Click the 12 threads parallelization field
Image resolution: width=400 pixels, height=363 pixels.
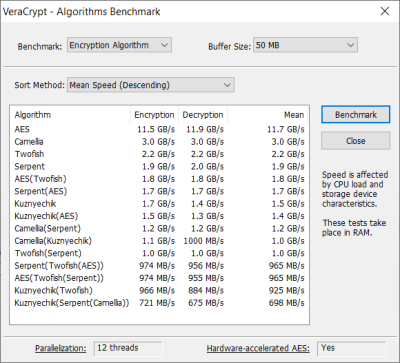(x=128, y=348)
